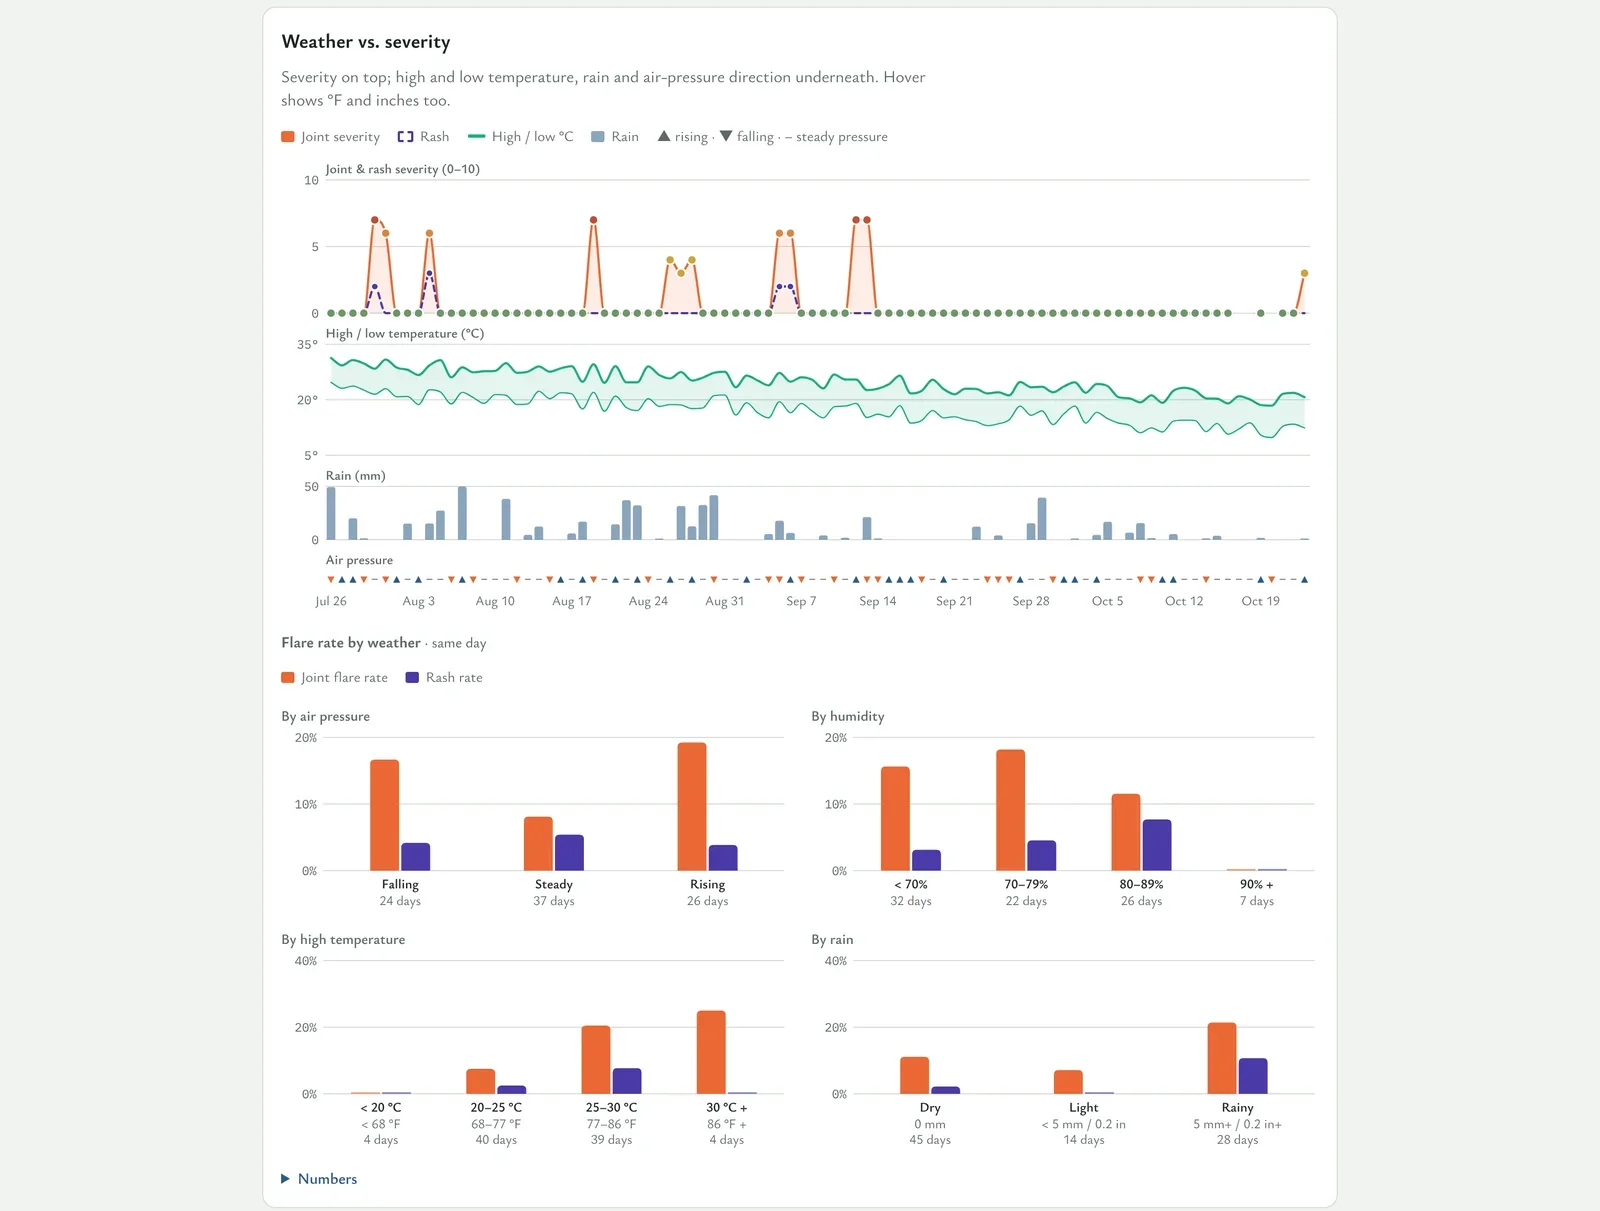Click the Rash rate legend swatch
This screenshot has height=1211, width=1600.
[x=412, y=678]
